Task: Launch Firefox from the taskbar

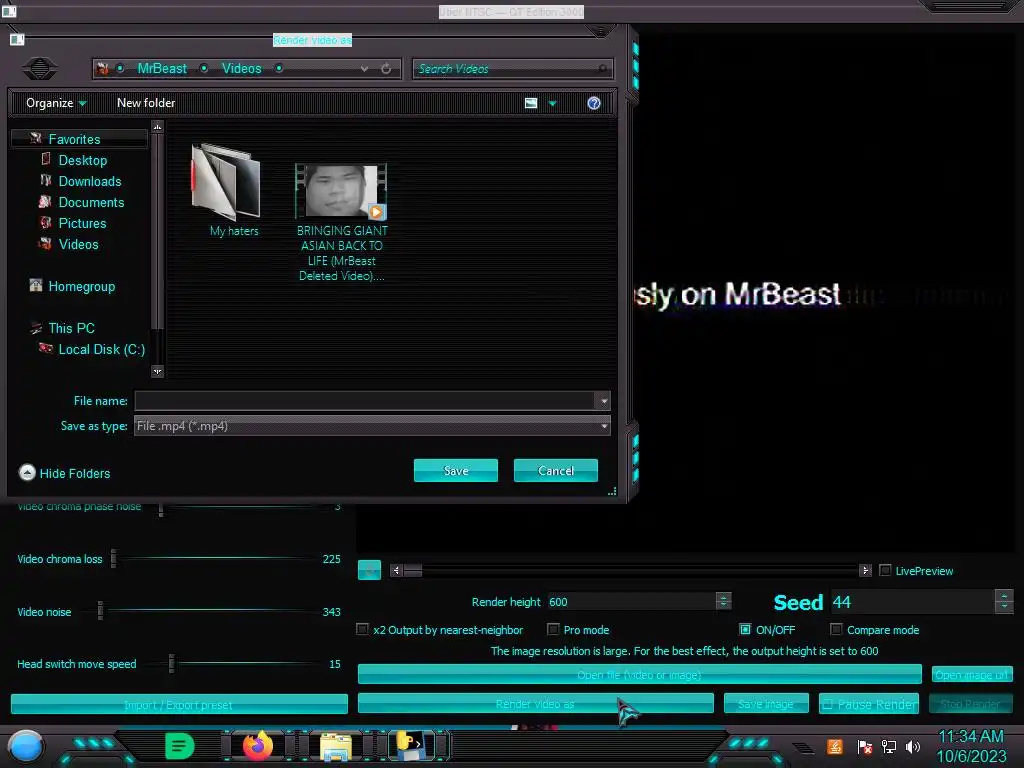Action: point(257,745)
